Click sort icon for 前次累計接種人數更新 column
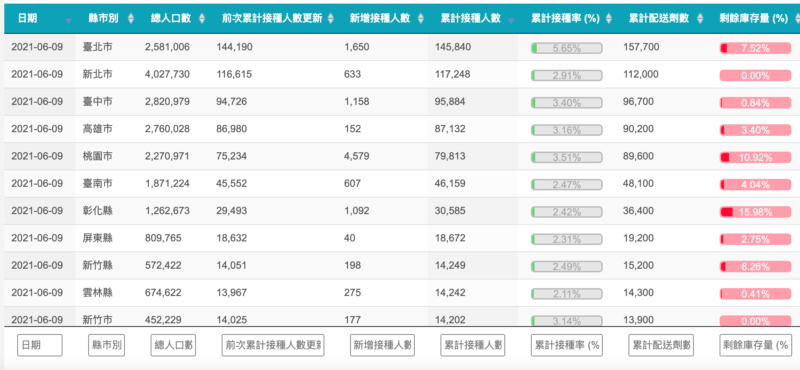This screenshot has height=370, width=800. tap(331, 18)
